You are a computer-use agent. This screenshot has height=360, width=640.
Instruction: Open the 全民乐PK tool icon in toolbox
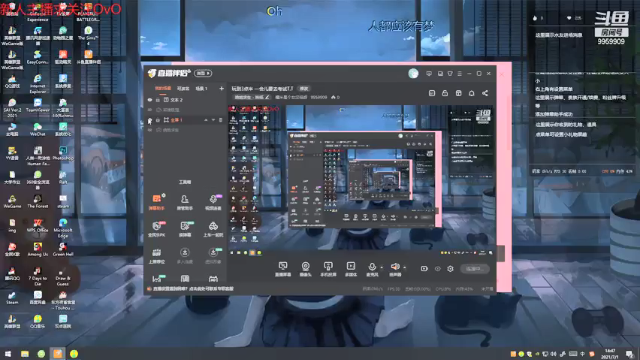157,229
